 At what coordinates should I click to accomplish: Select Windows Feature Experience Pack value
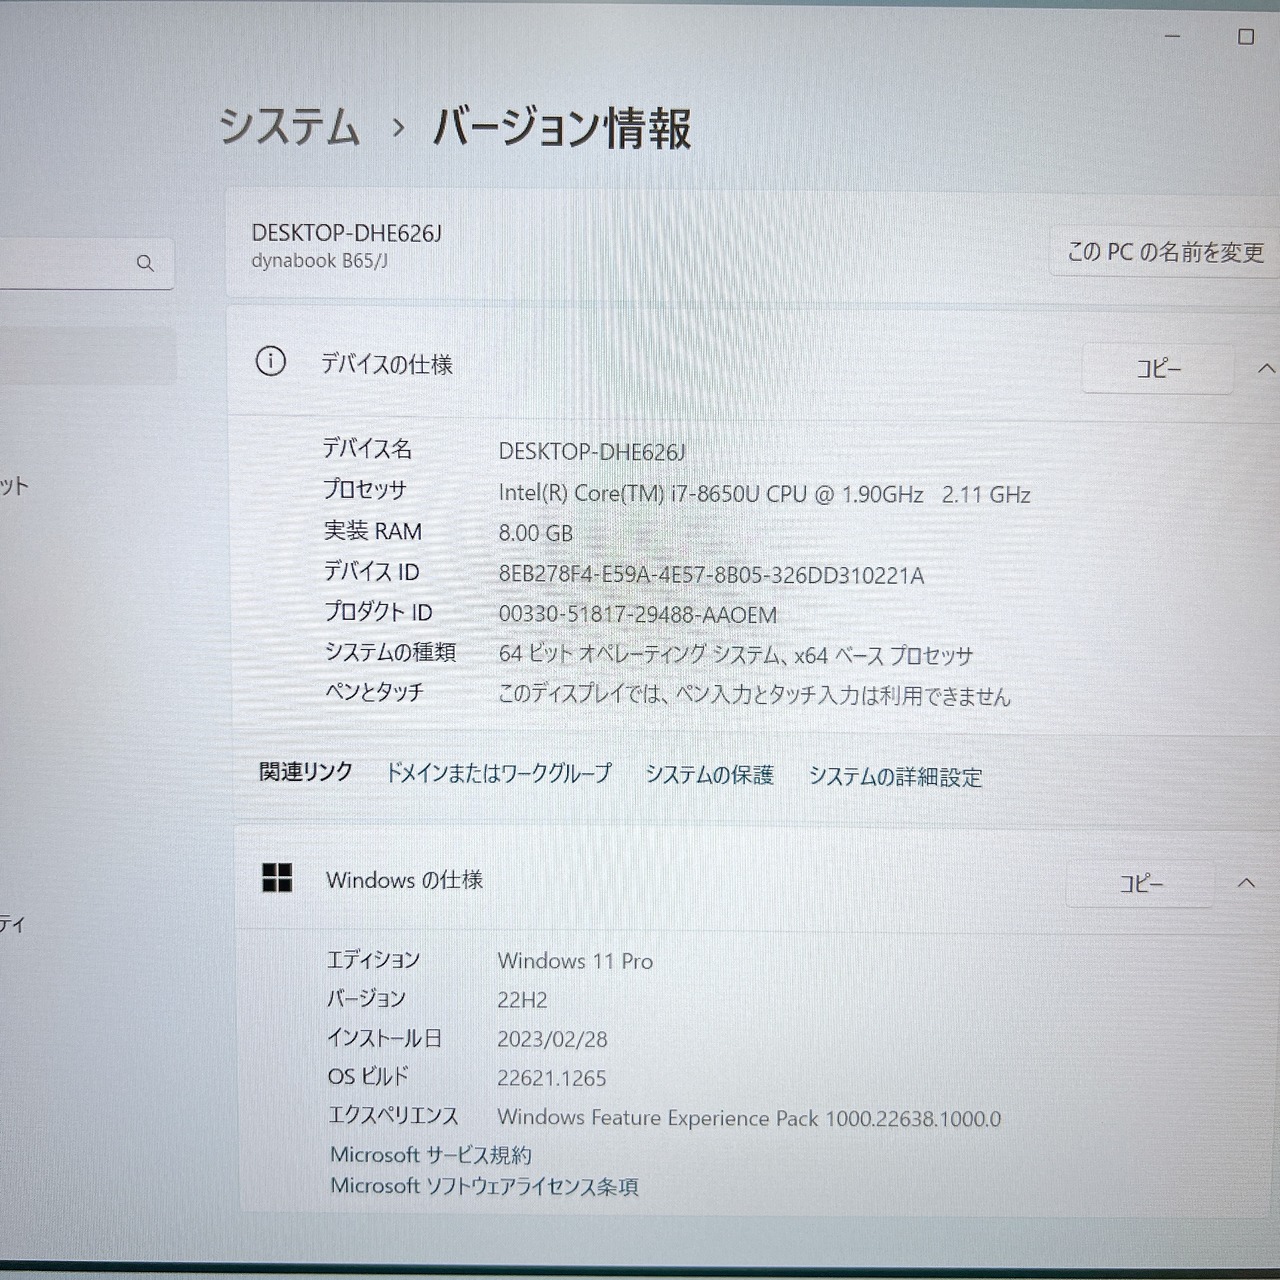[x=749, y=1118]
